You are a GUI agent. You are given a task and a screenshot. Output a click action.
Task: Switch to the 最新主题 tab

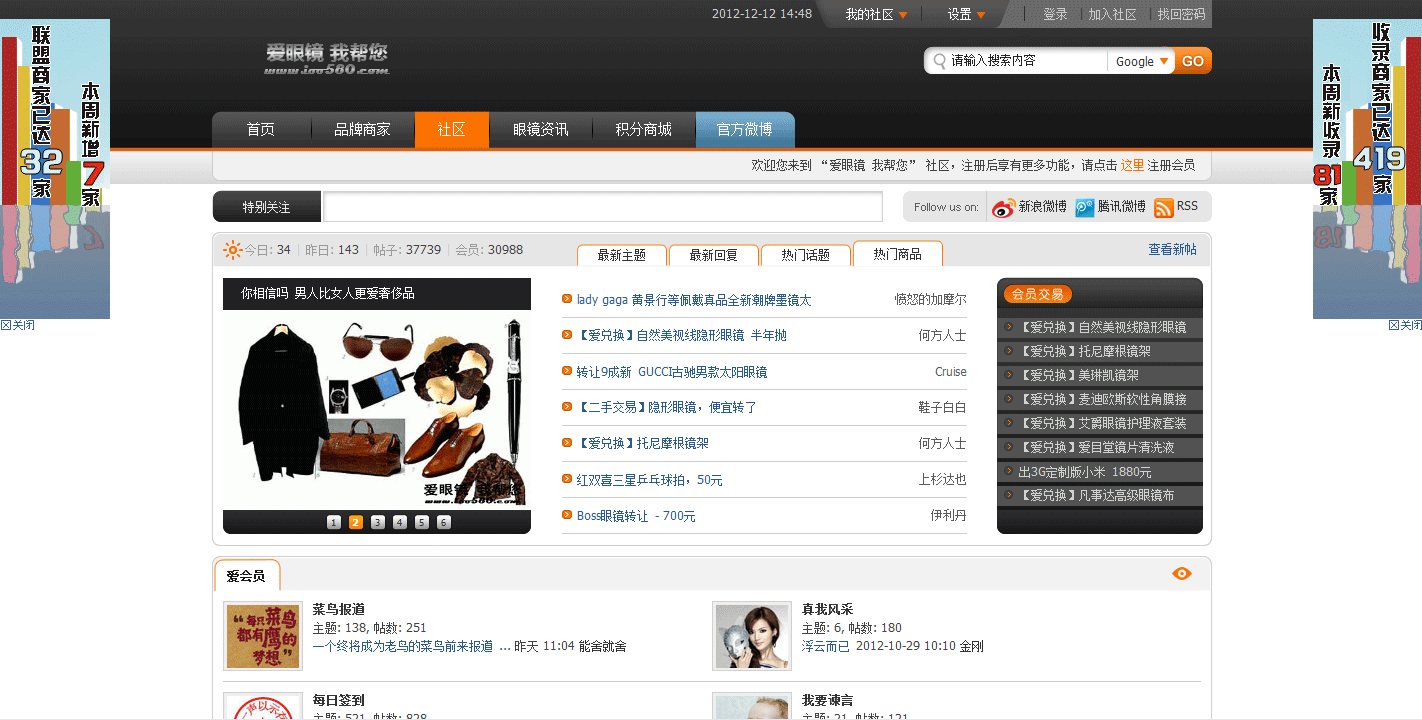(622, 255)
